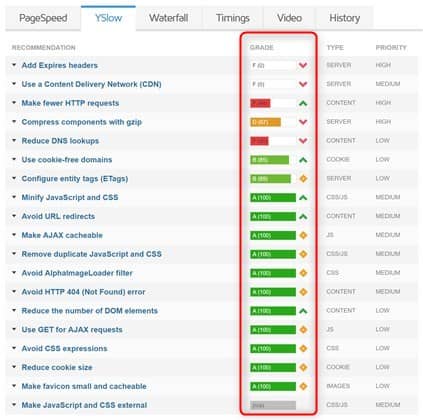The height and width of the screenshot is (420, 423).
Task: Expand arrow beside Compress components with gzip
Action: (14, 122)
